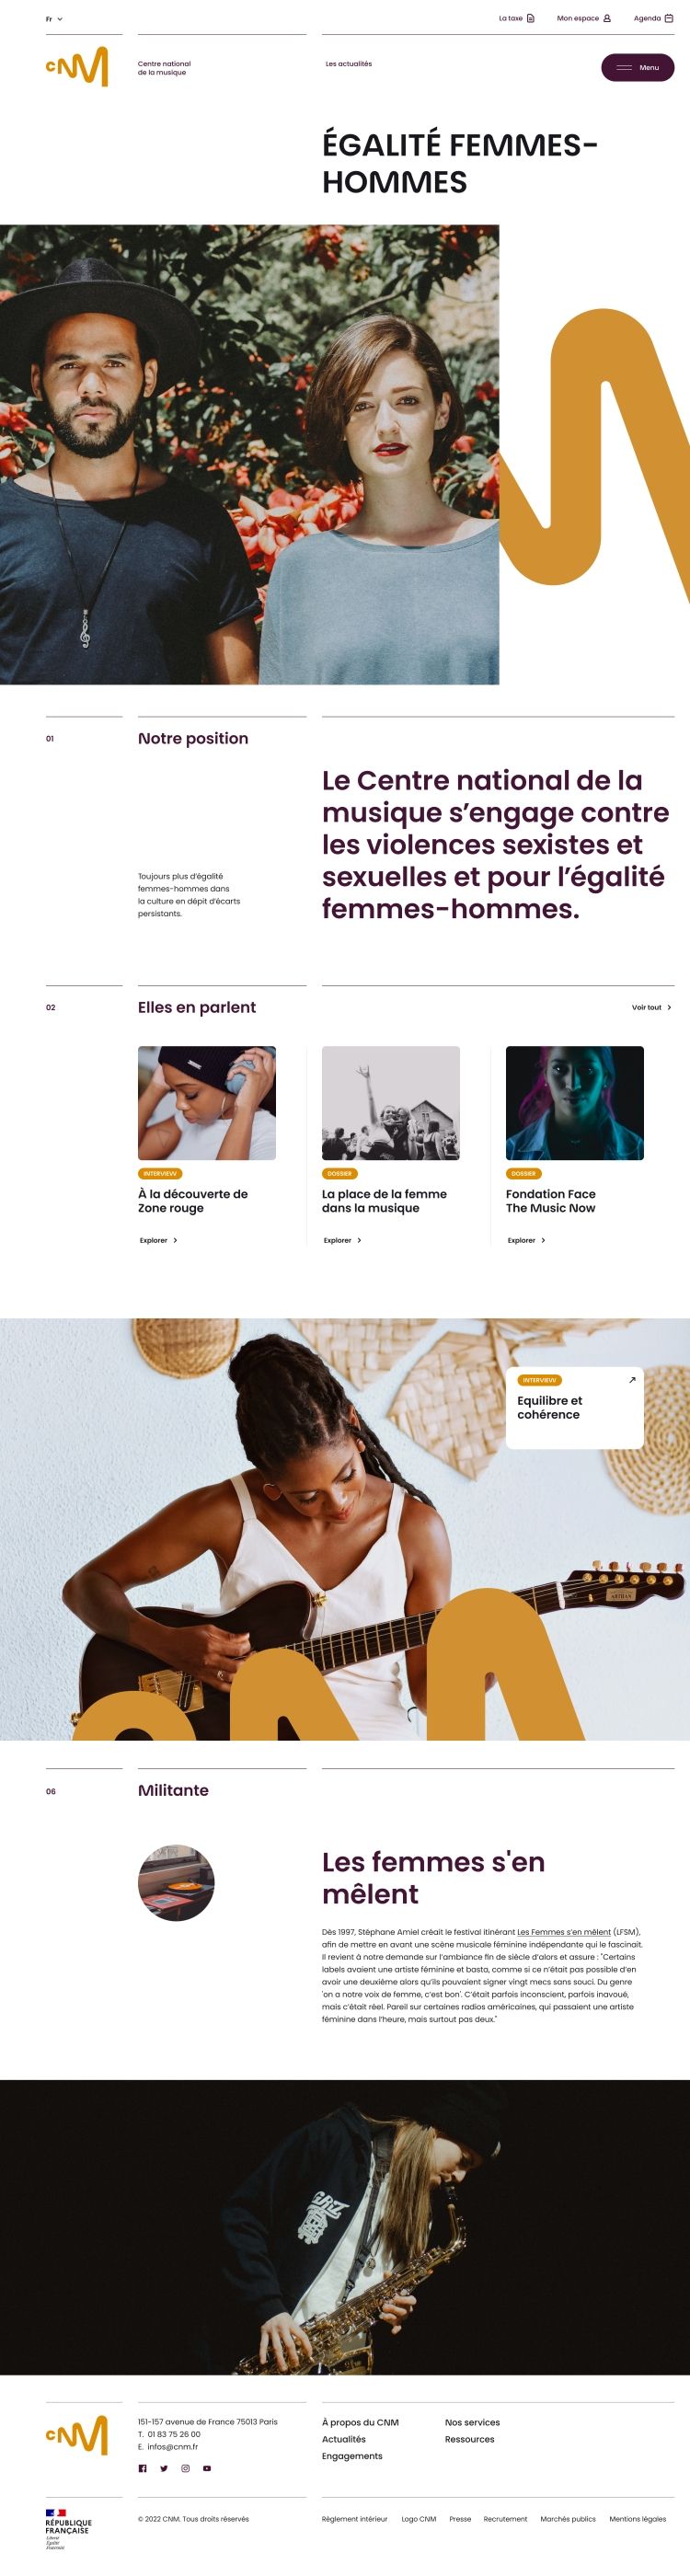Click Voir tout chevron link

point(651,1008)
